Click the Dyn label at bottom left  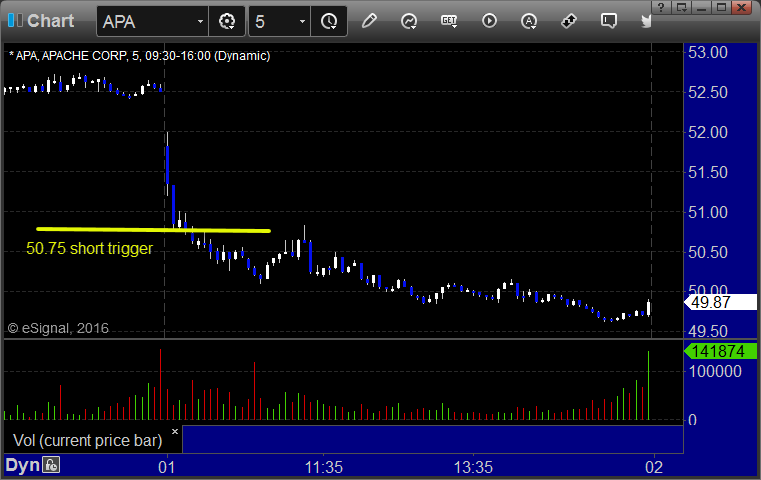point(22,465)
